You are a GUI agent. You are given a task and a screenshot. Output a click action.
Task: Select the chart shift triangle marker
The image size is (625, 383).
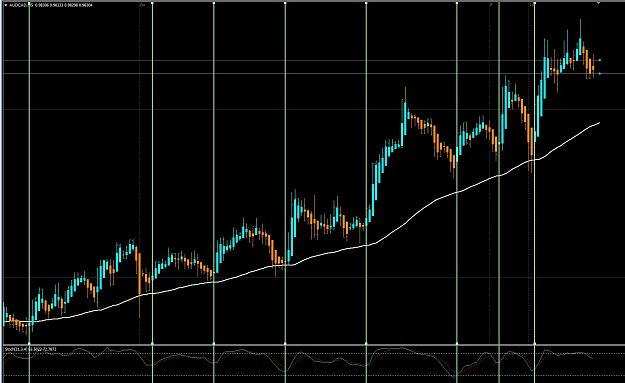598,3
